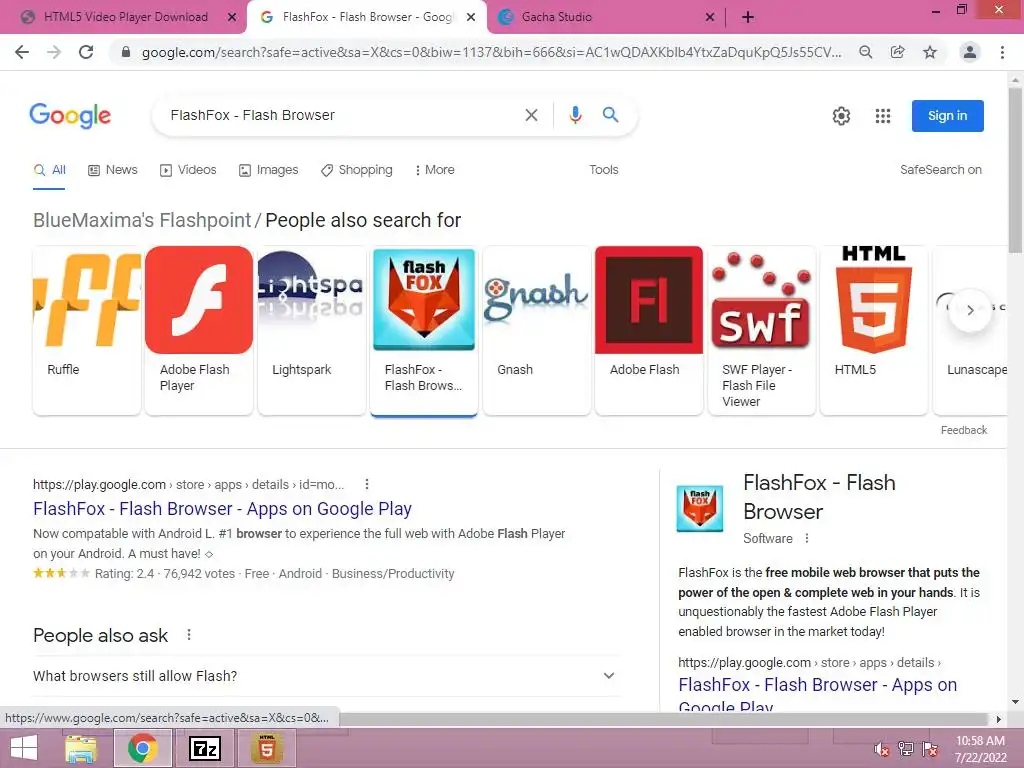Clear the search box with the X
1024x768 pixels.
point(532,115)
